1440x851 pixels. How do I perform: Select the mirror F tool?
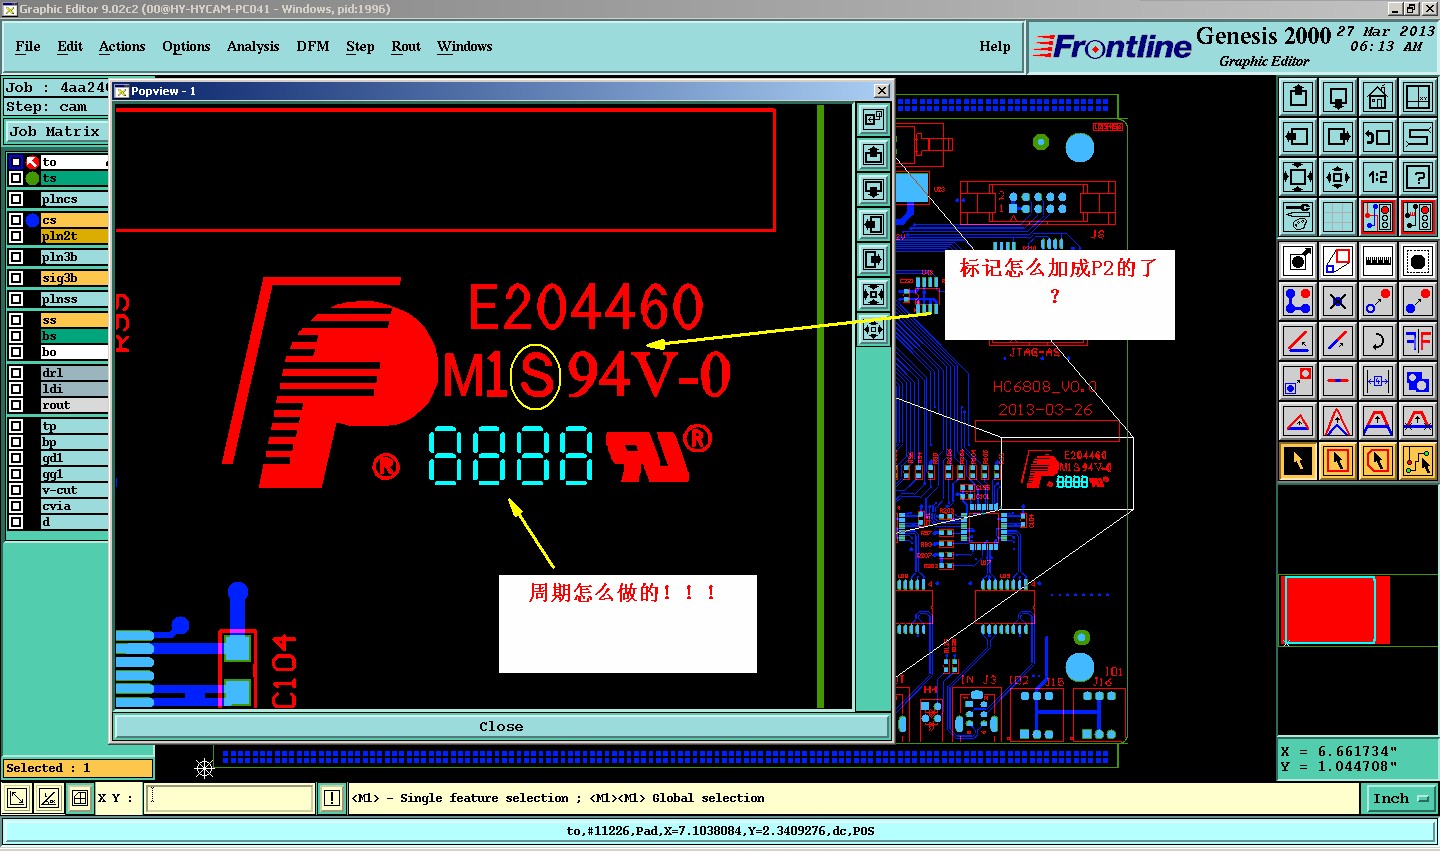(1418, 341)
